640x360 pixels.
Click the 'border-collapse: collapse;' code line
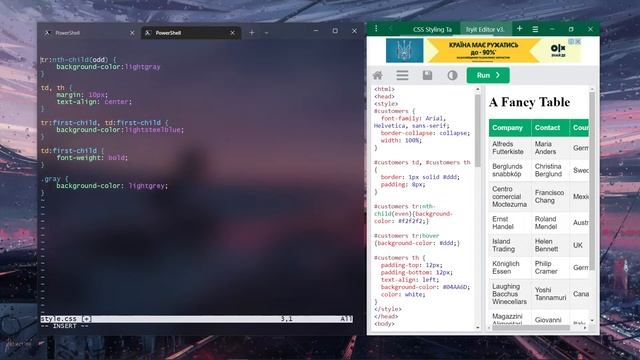425,133
